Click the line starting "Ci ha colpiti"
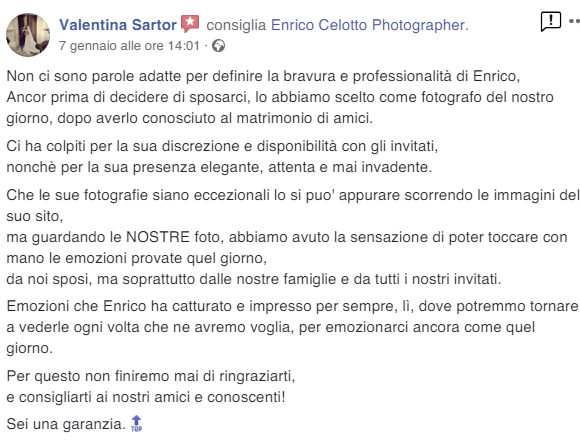580x442 pixels. [x=222, y=146]
